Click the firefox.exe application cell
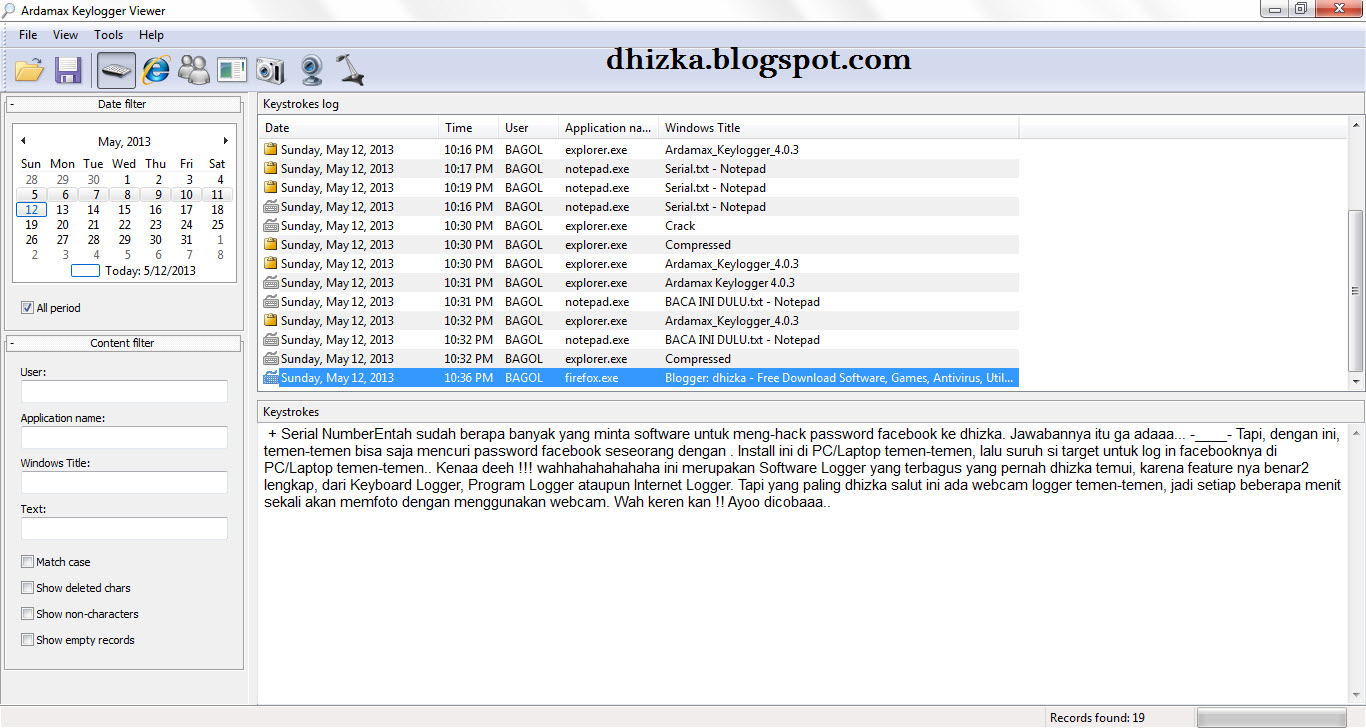The image size is (1366, 728). point(591,378)
